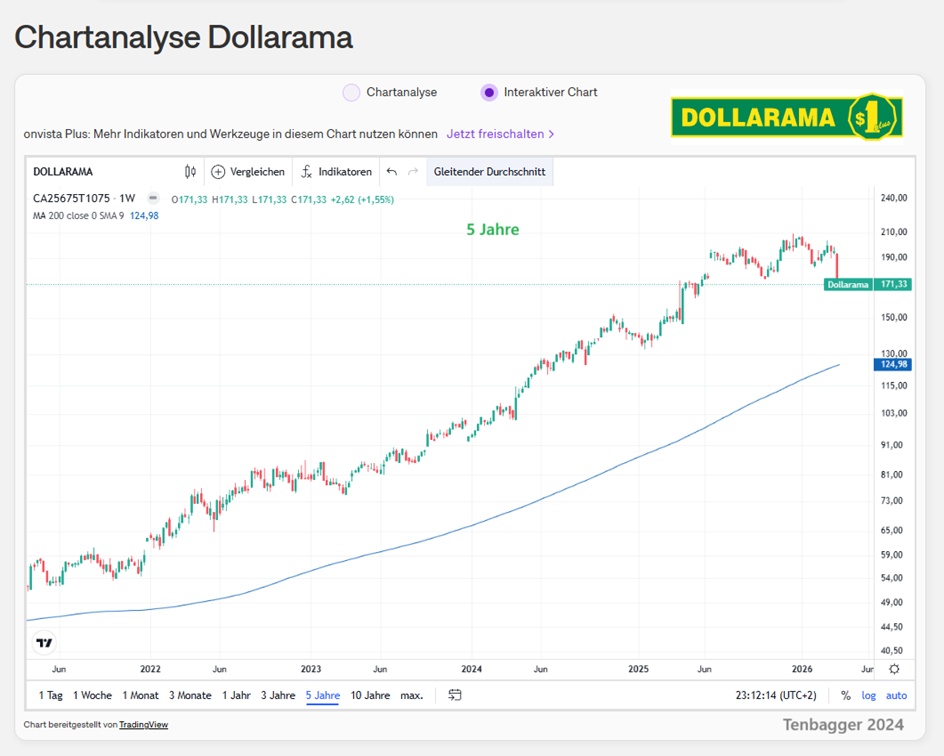Collapse the legend with the minus icon
This screenshot has height=756, width=944.
(153, 199)
